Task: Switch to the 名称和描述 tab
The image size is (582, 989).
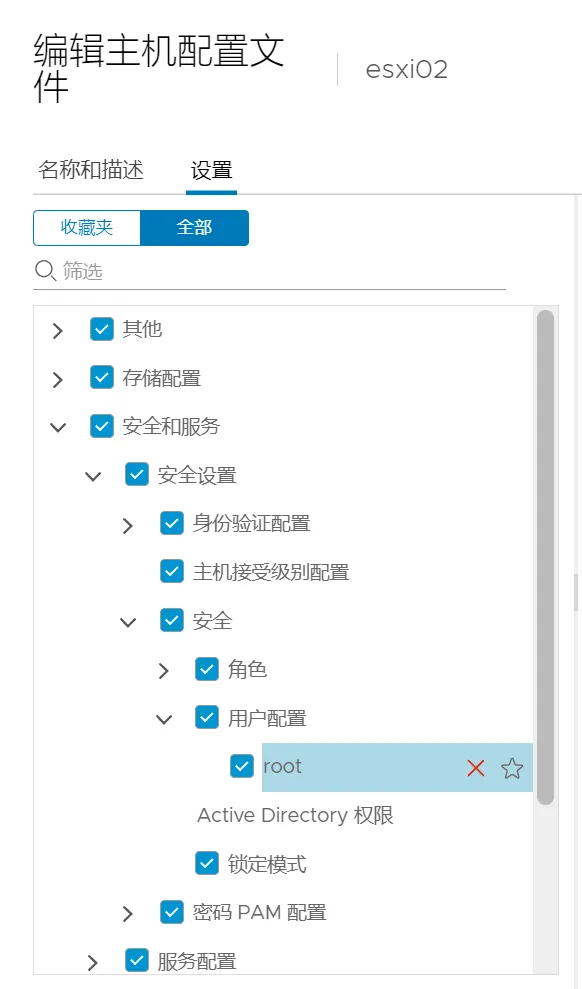Action: (x=91, y=170)
